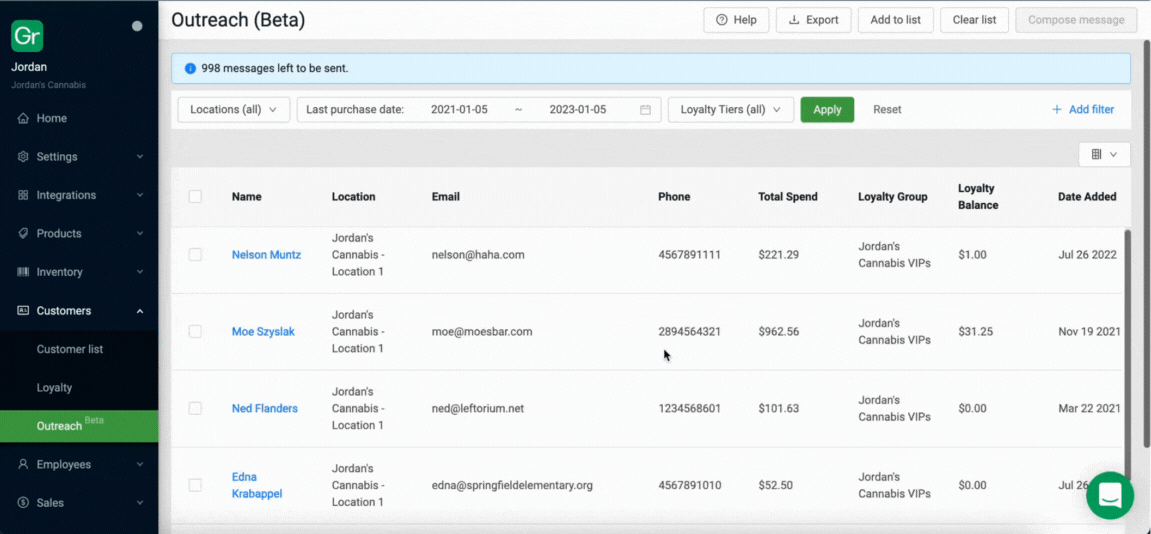Toggle the select-all header checkbox

195,197
